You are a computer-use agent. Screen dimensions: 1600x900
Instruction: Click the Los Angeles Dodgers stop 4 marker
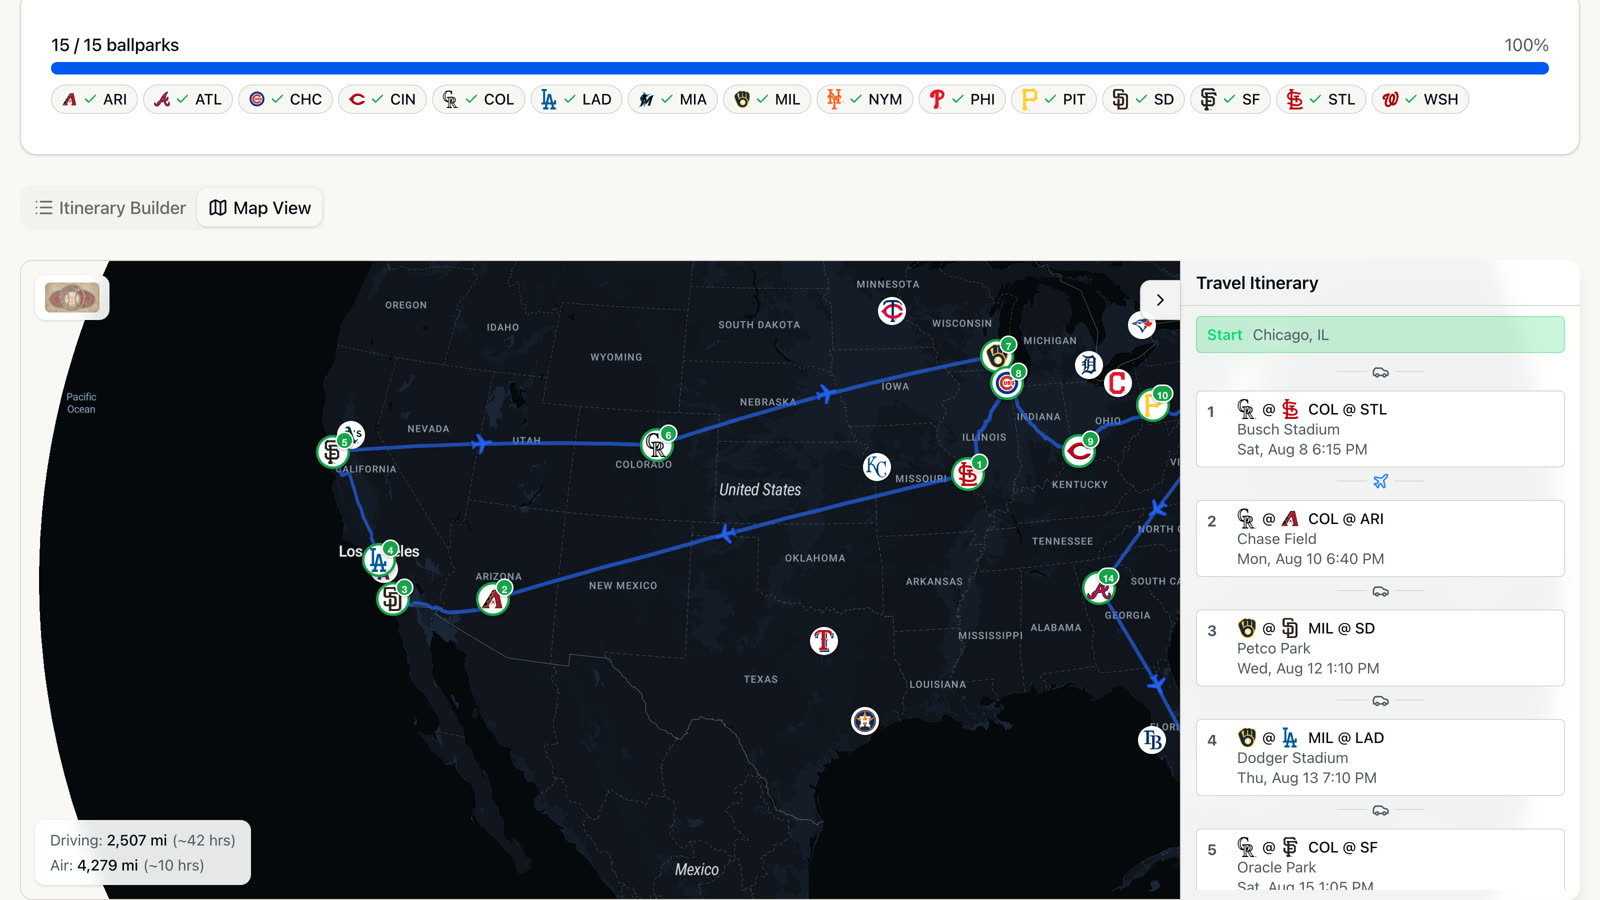379,560
